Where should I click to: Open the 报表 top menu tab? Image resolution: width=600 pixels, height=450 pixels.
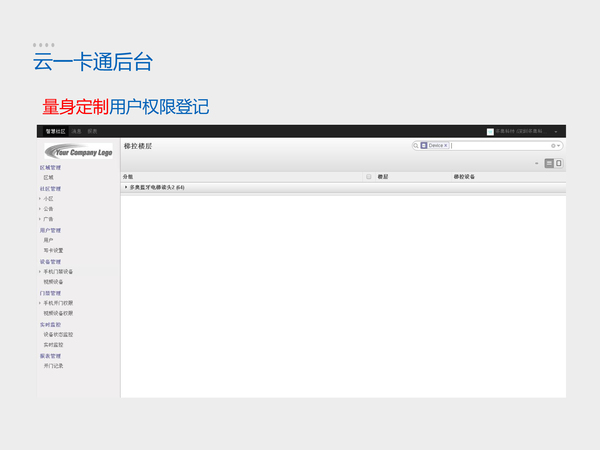click(92, 131)
